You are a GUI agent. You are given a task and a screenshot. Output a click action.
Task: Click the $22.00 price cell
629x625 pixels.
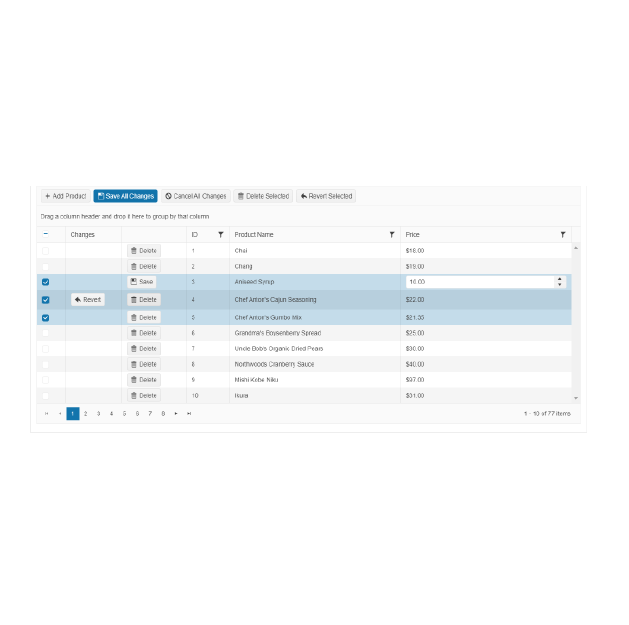click(486, 300)
